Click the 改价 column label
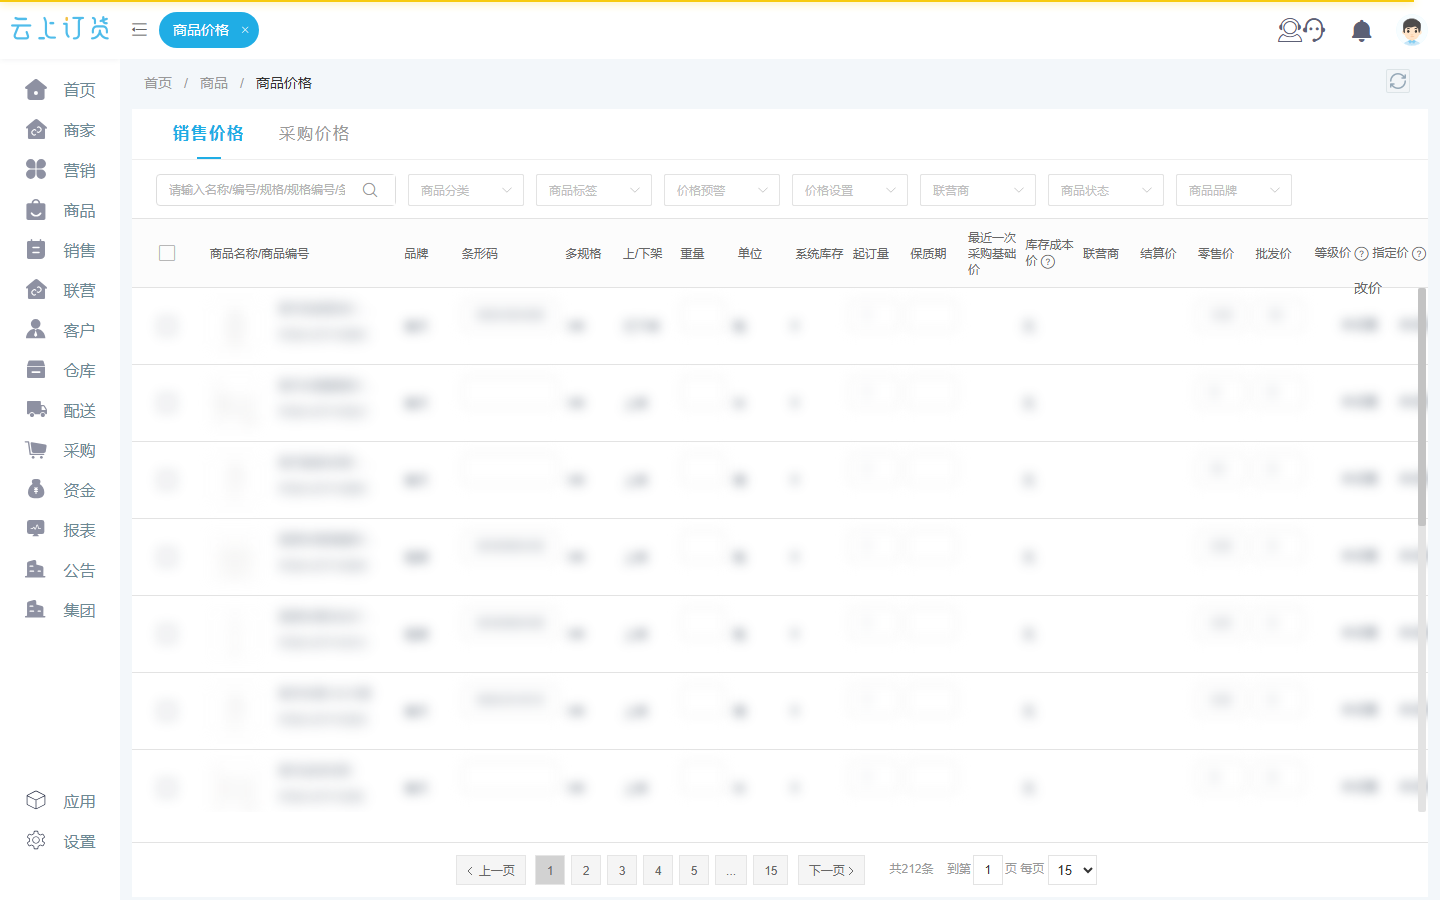The height and width of the screenshot is (900, 1440). (1368, 288)
